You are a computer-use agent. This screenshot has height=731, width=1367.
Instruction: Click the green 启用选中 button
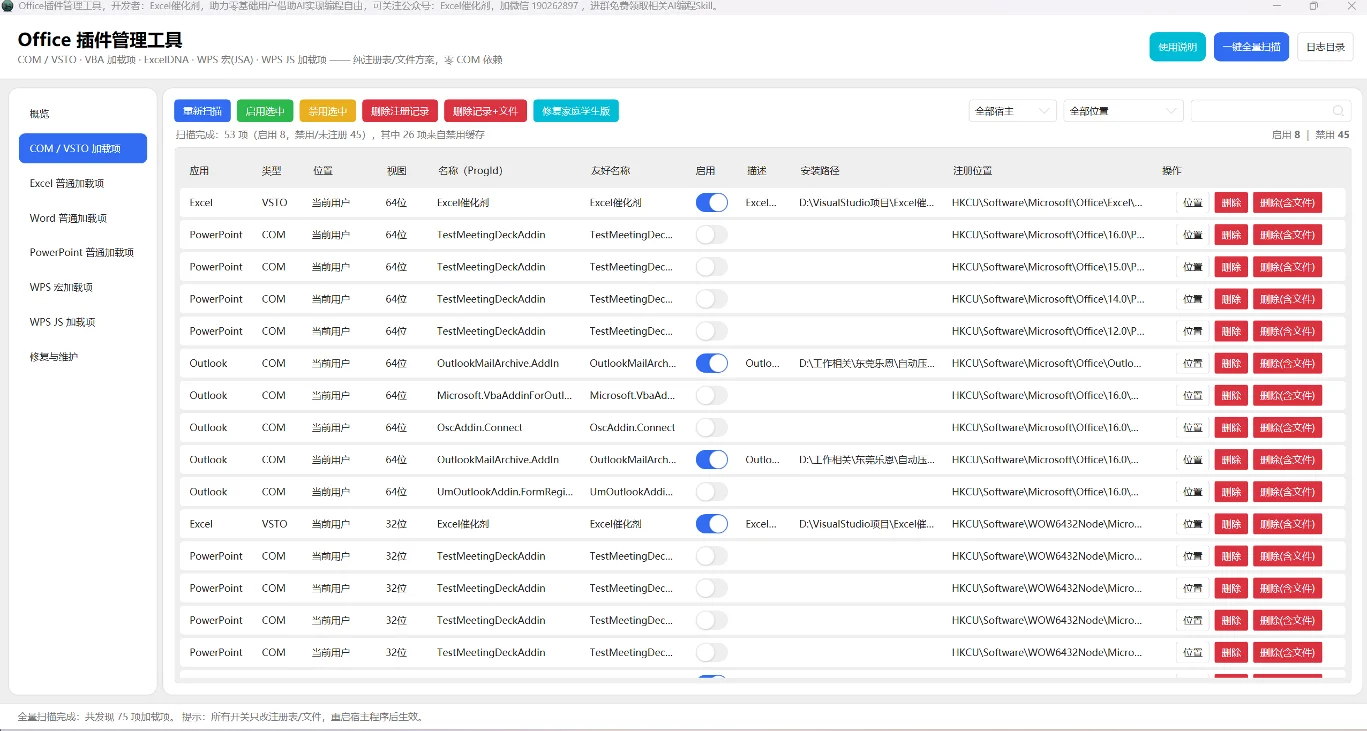(x=265, y=111)
